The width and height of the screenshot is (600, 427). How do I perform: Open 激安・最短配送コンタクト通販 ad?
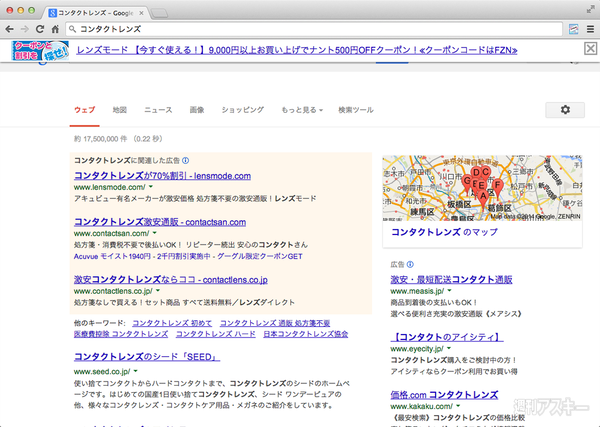tap(451, 280)
